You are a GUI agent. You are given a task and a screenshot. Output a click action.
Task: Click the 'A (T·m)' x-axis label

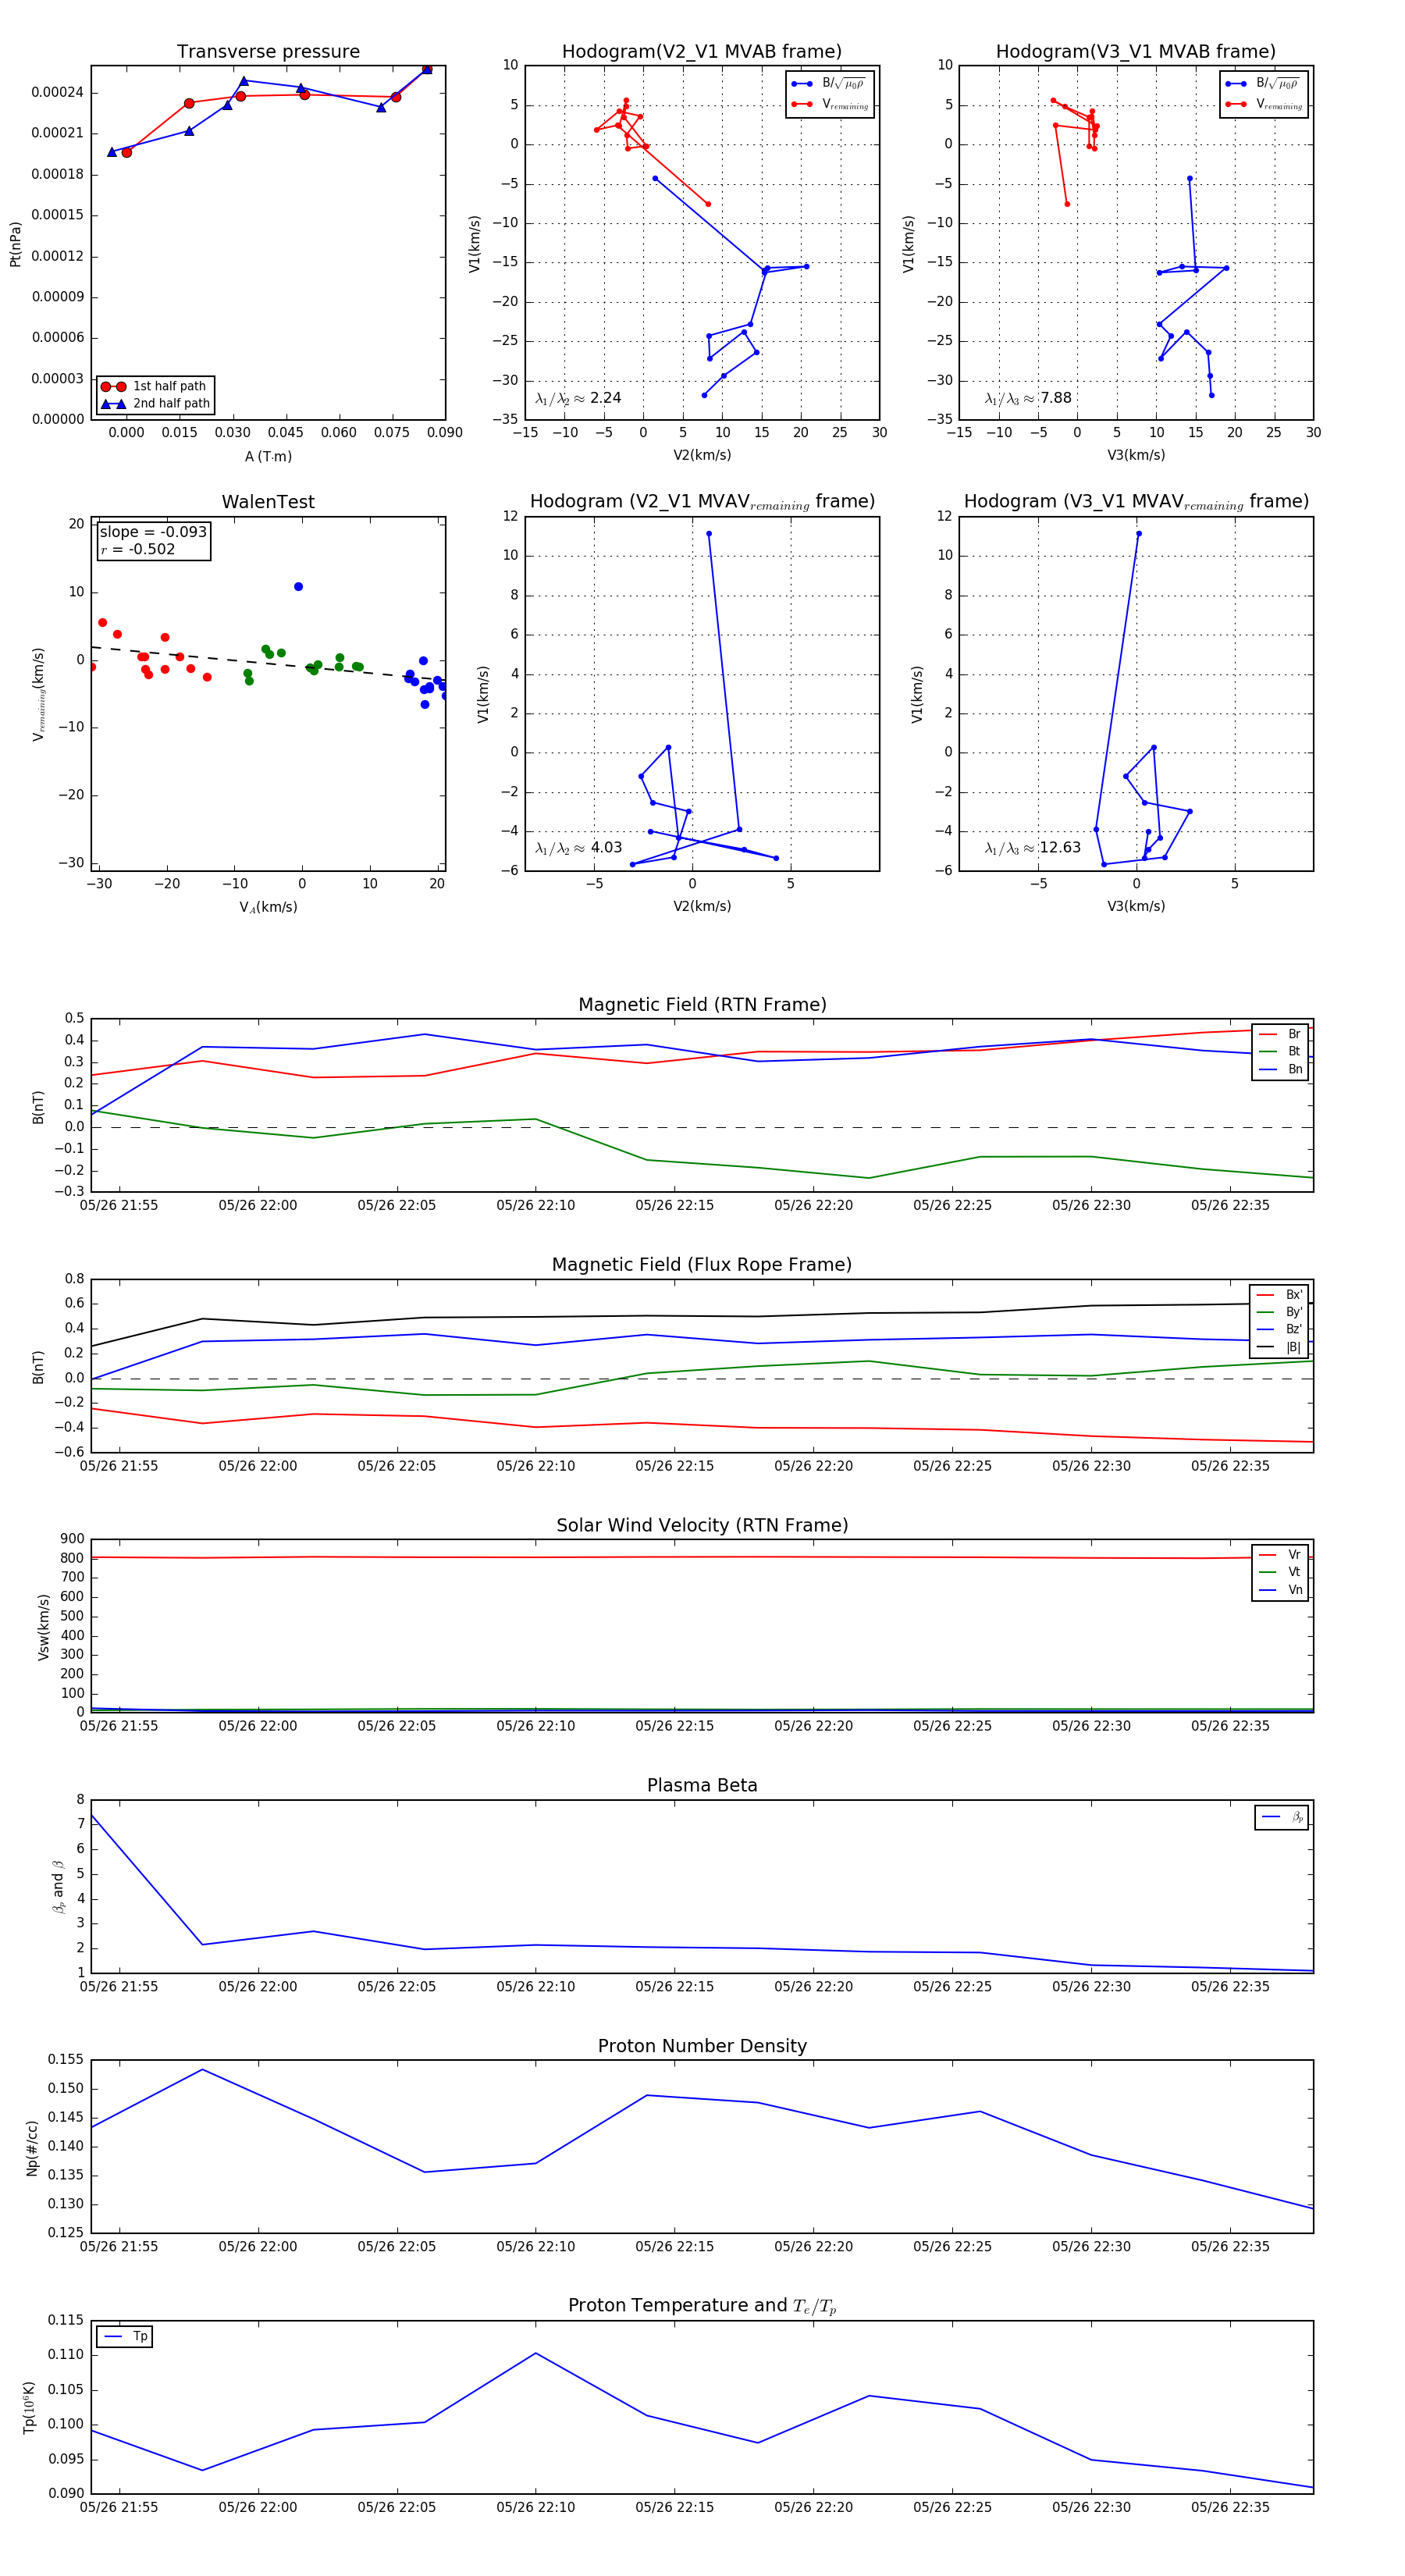pyautogui.click(x=268, y=457)
